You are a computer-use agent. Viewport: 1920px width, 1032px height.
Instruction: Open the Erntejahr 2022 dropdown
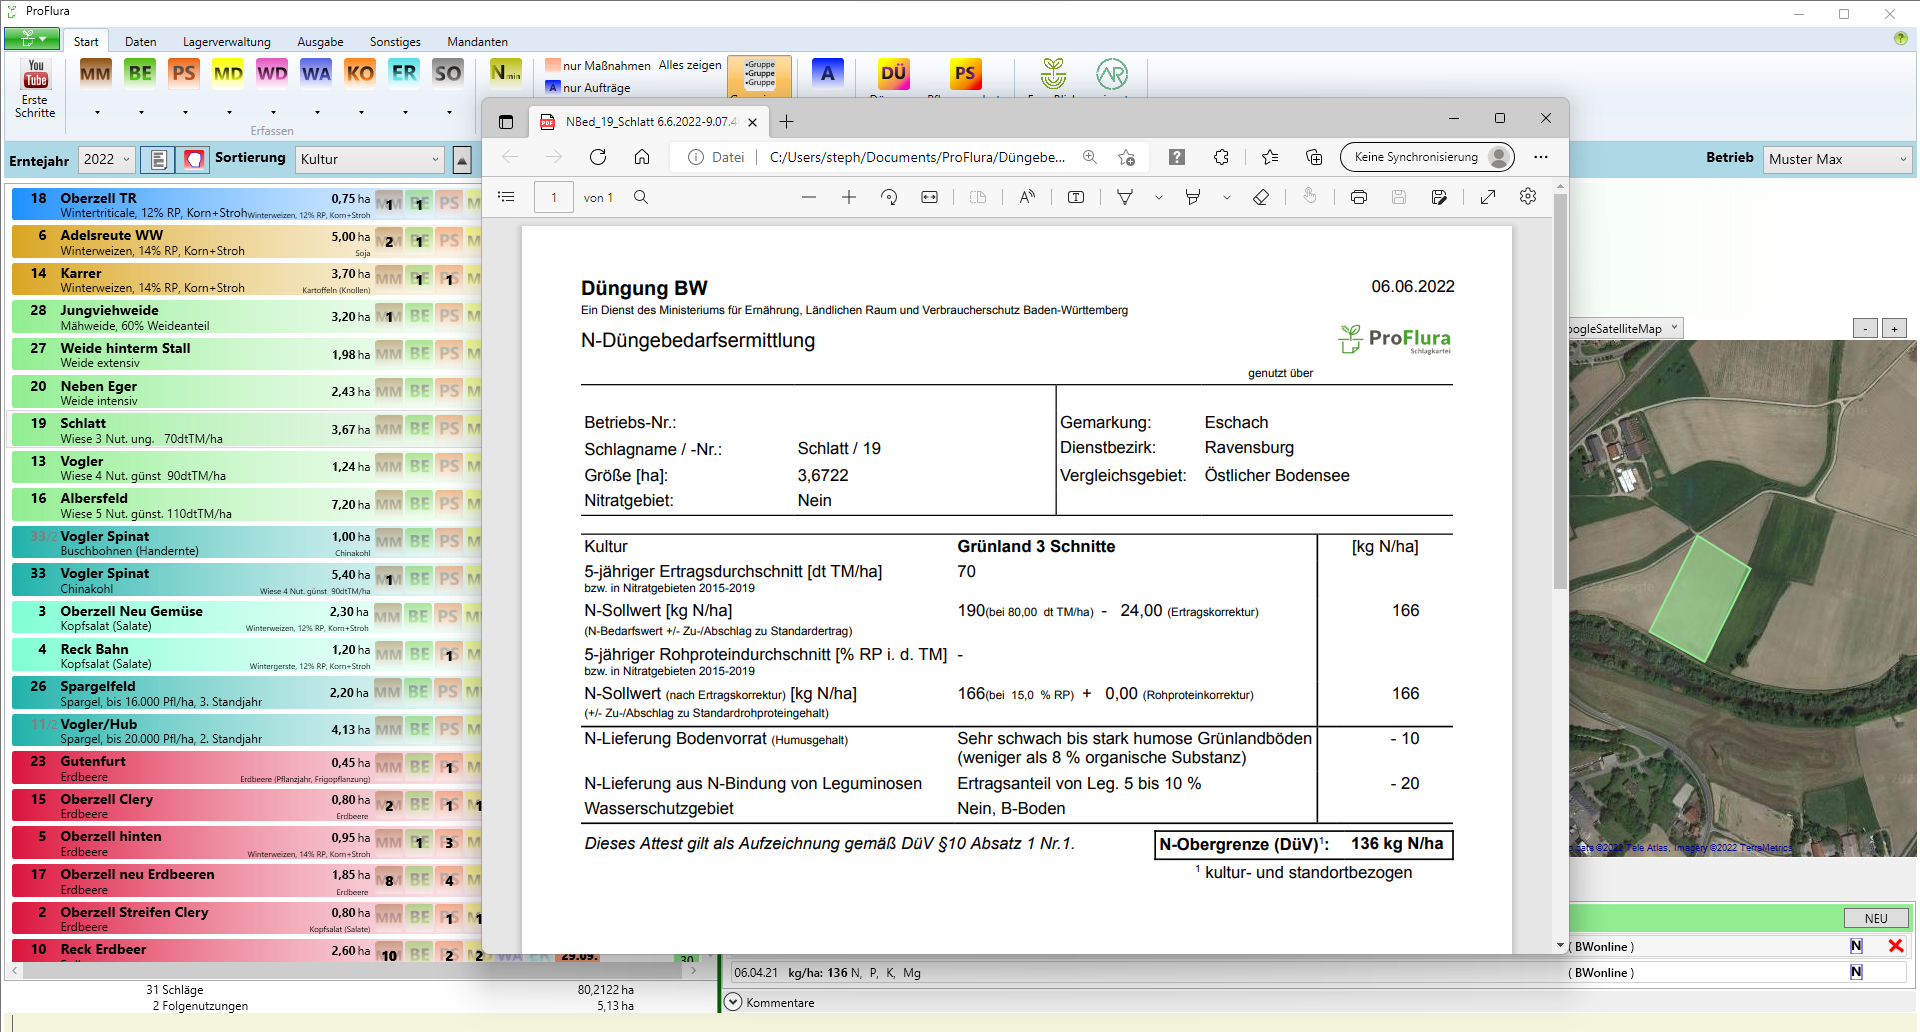pyautogui.click(x=106, y=159)
